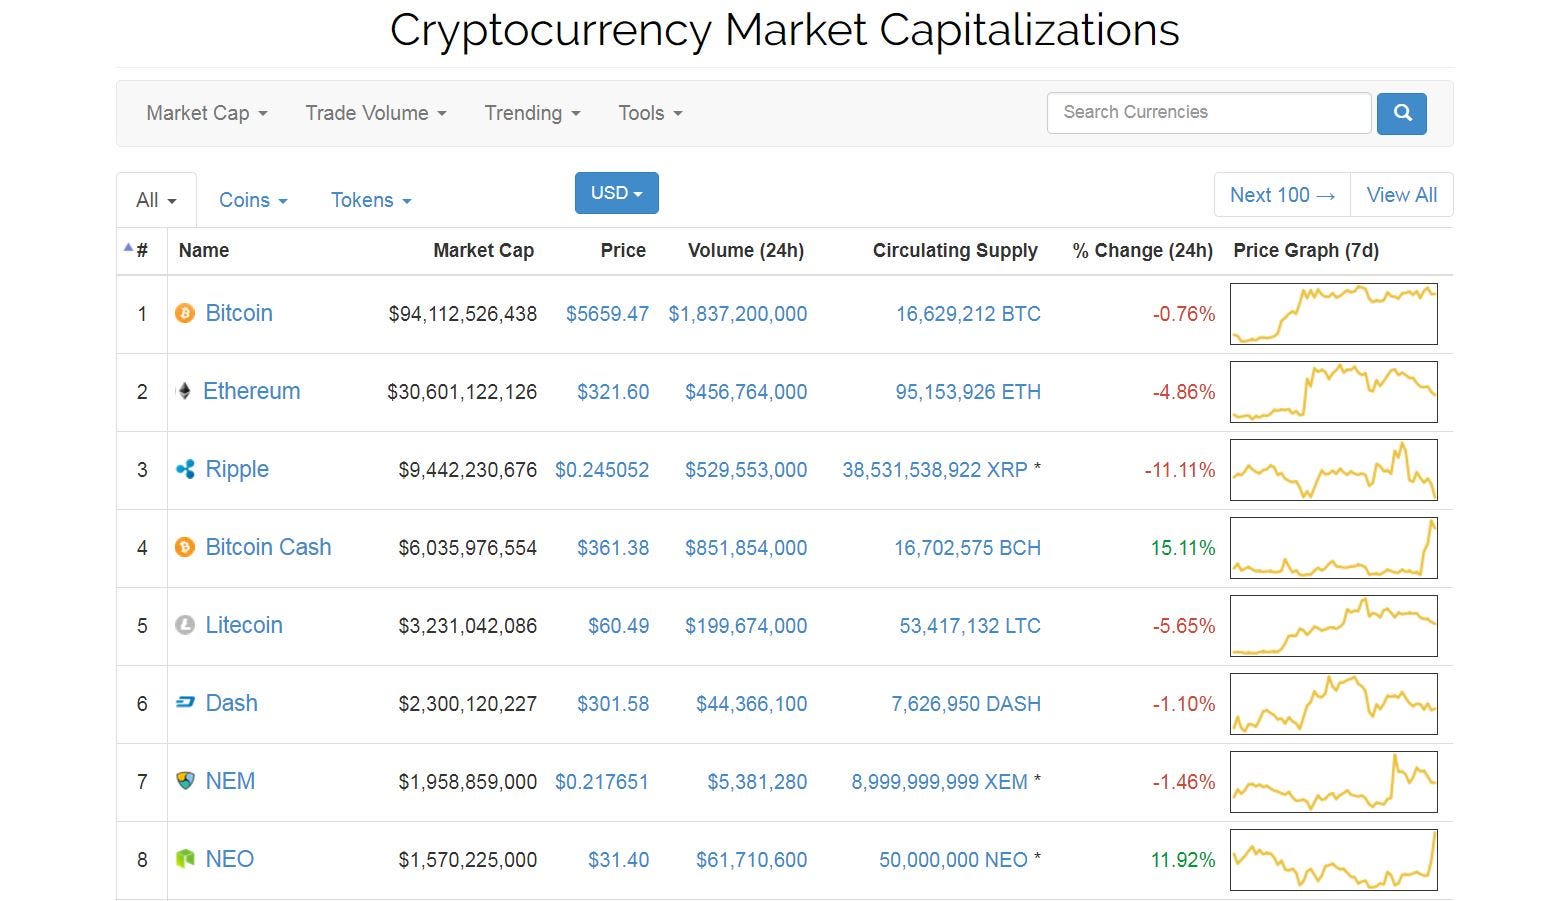Click the Dash logo icon
This screenshot has width=1558, height=901.
(185, 704)
